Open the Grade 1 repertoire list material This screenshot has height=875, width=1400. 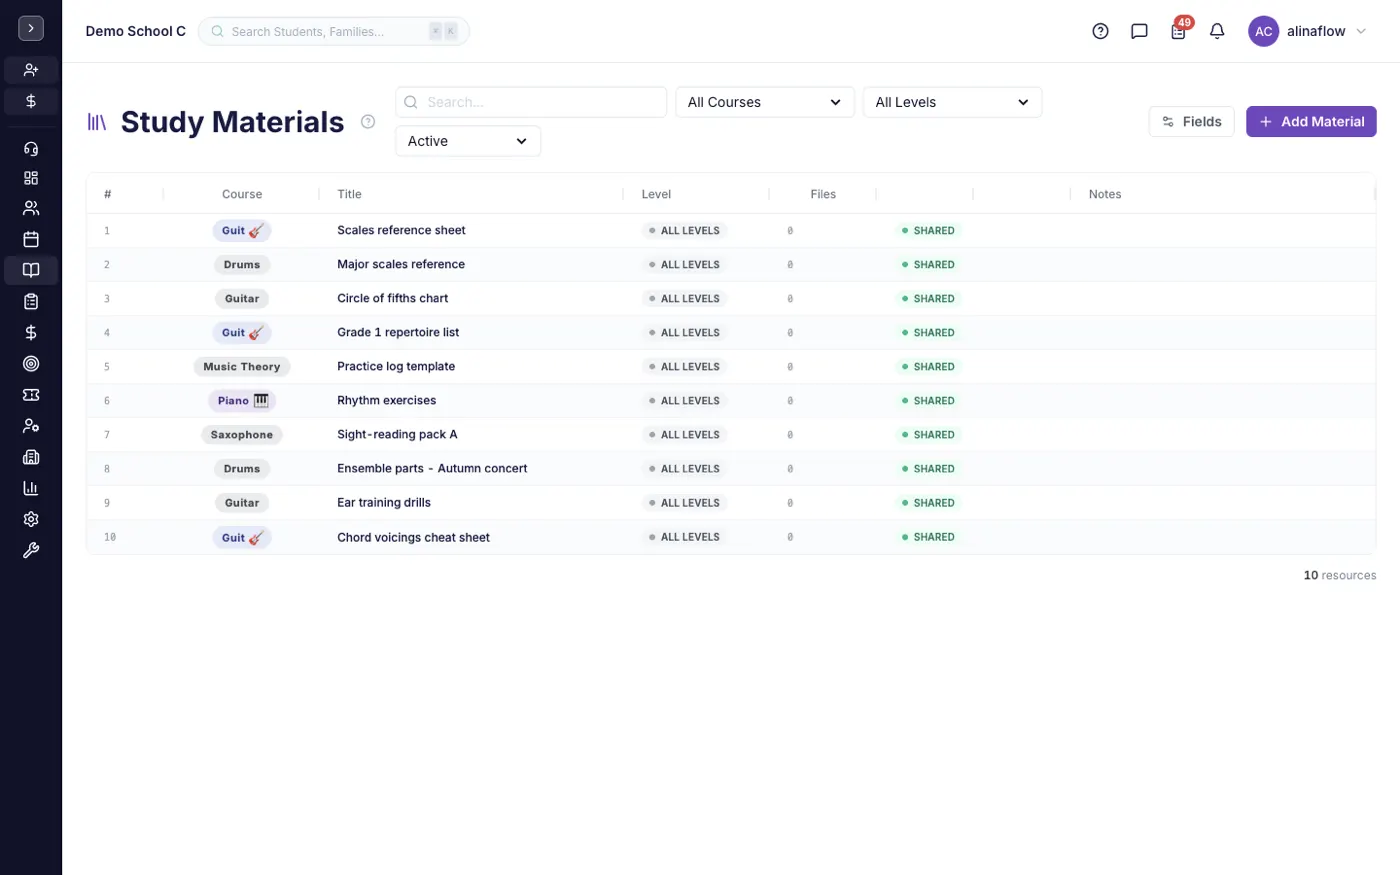398,332
